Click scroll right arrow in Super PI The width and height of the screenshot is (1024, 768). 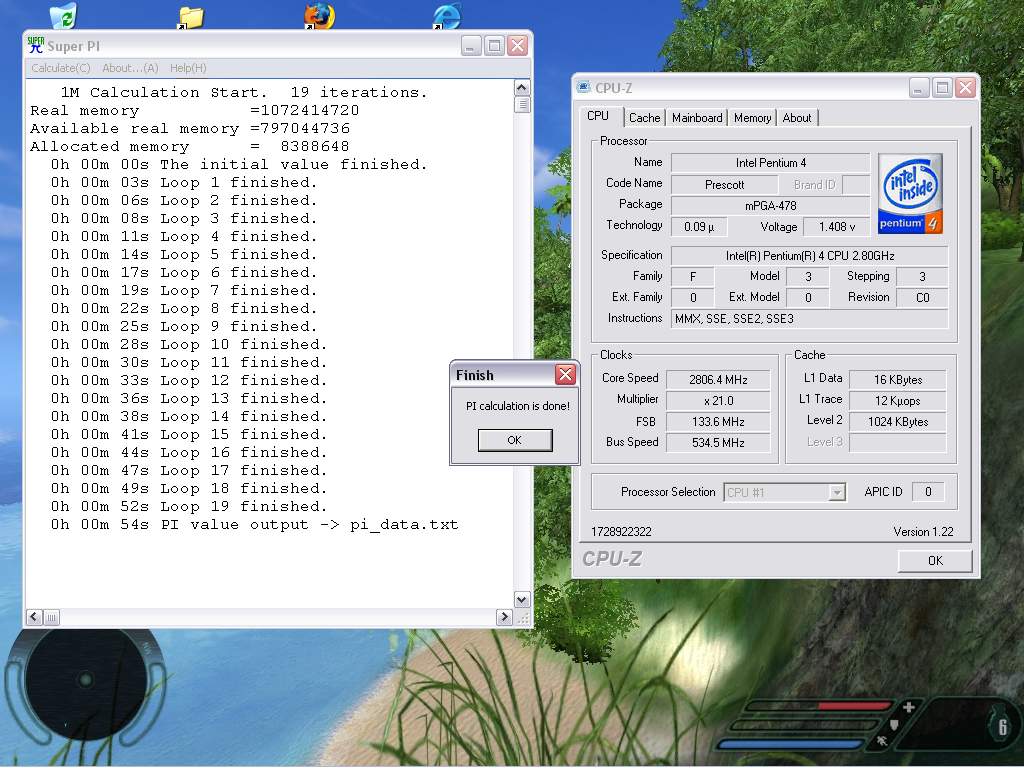pyautogui.click(x=504, y=617)
